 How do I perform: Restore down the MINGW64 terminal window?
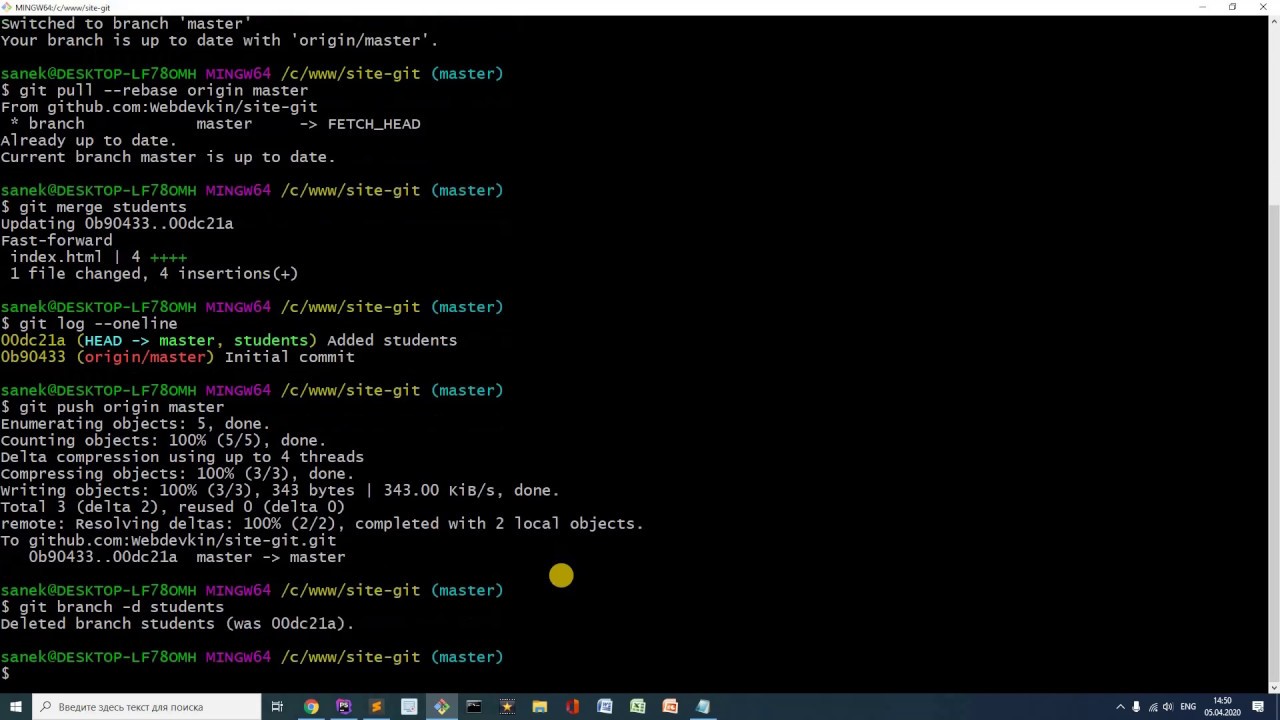pyautogui.click(x=1233, y=7)
